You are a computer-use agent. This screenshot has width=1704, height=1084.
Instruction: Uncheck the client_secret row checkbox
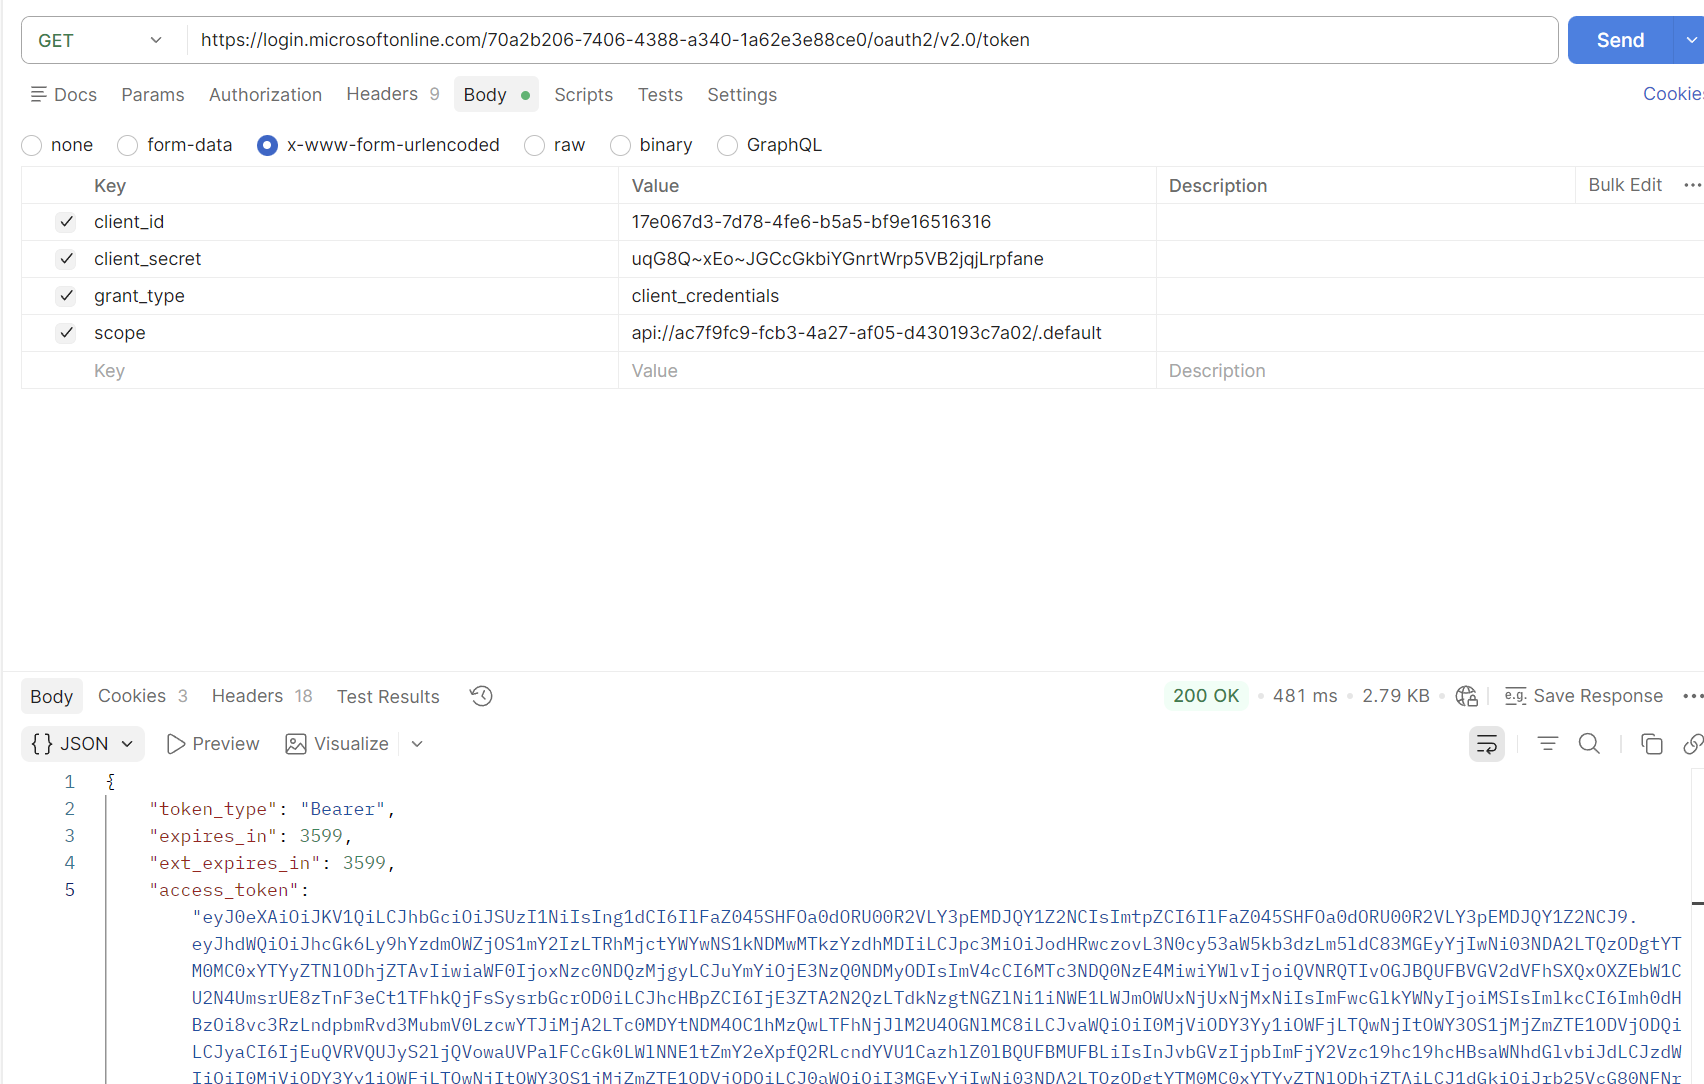(66, 259)
